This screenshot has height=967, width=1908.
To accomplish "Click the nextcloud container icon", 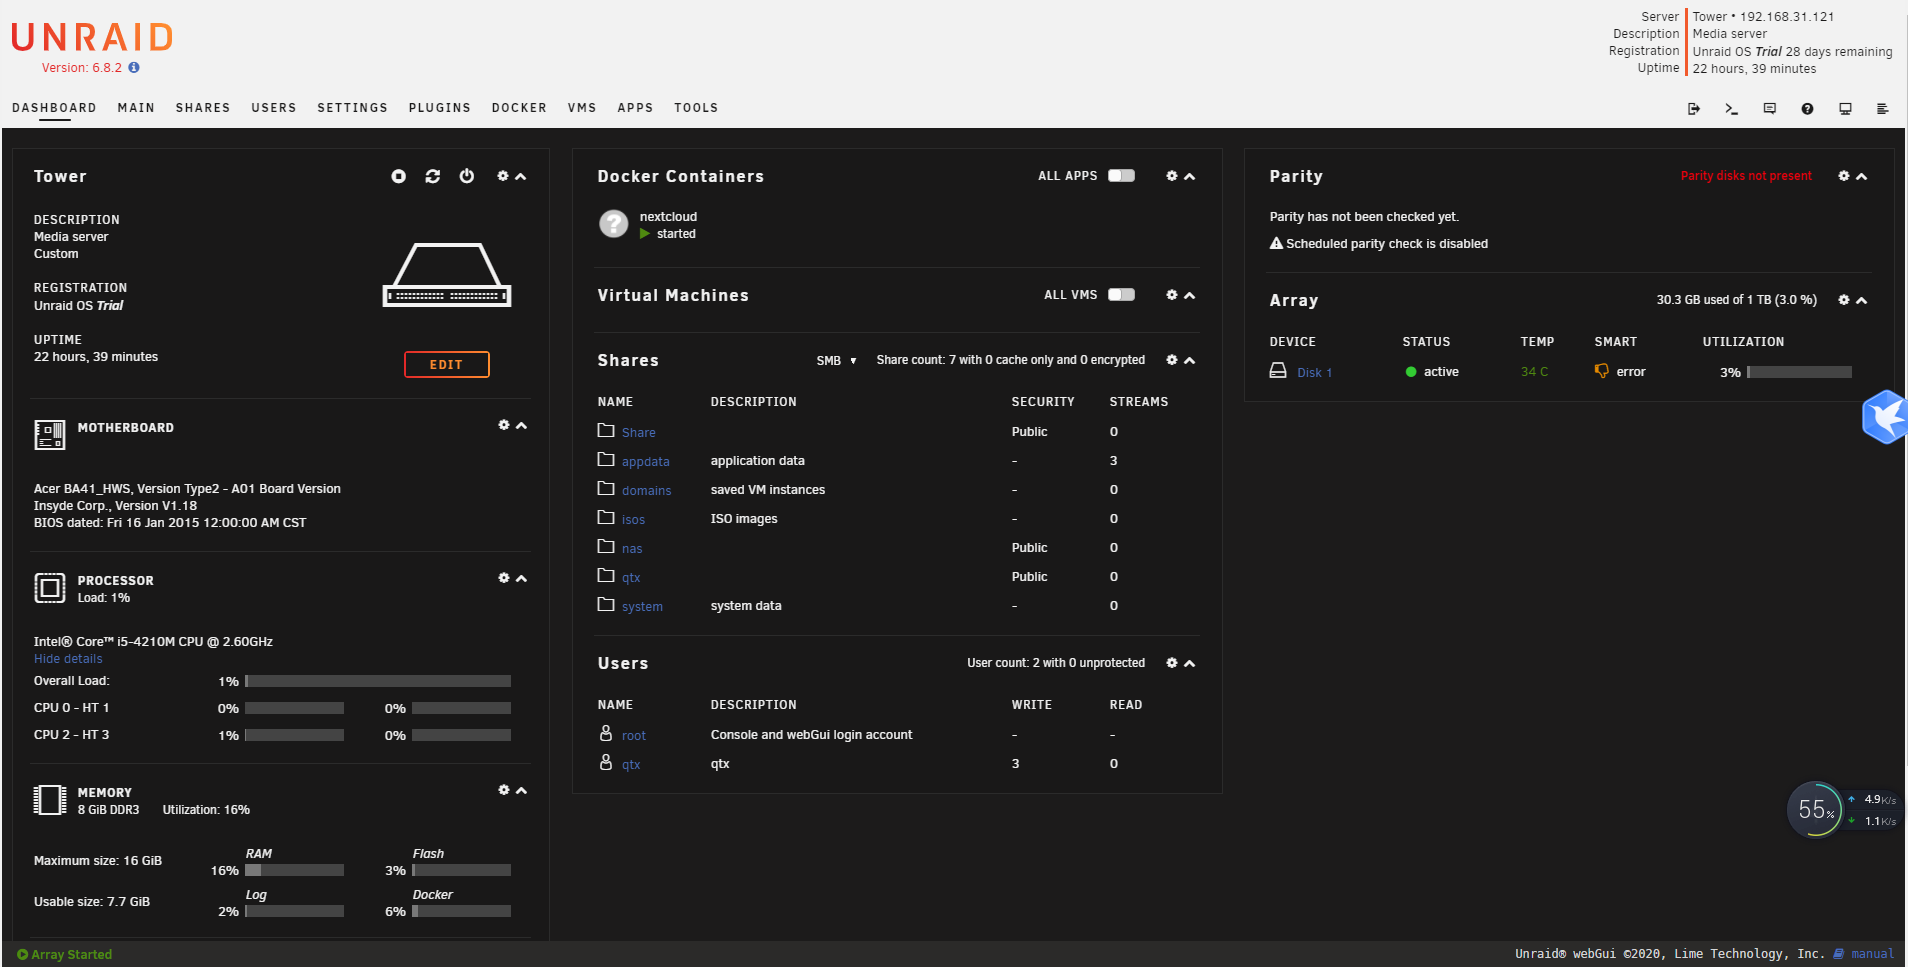I will (614, 224).
